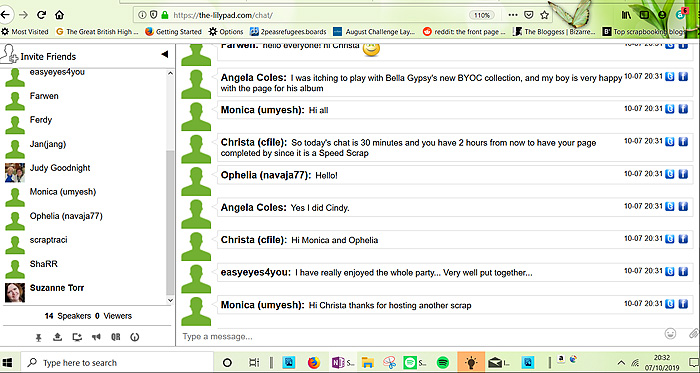
Task: Click the add-screen icon below the user list
Action: [x=77, y=337]
